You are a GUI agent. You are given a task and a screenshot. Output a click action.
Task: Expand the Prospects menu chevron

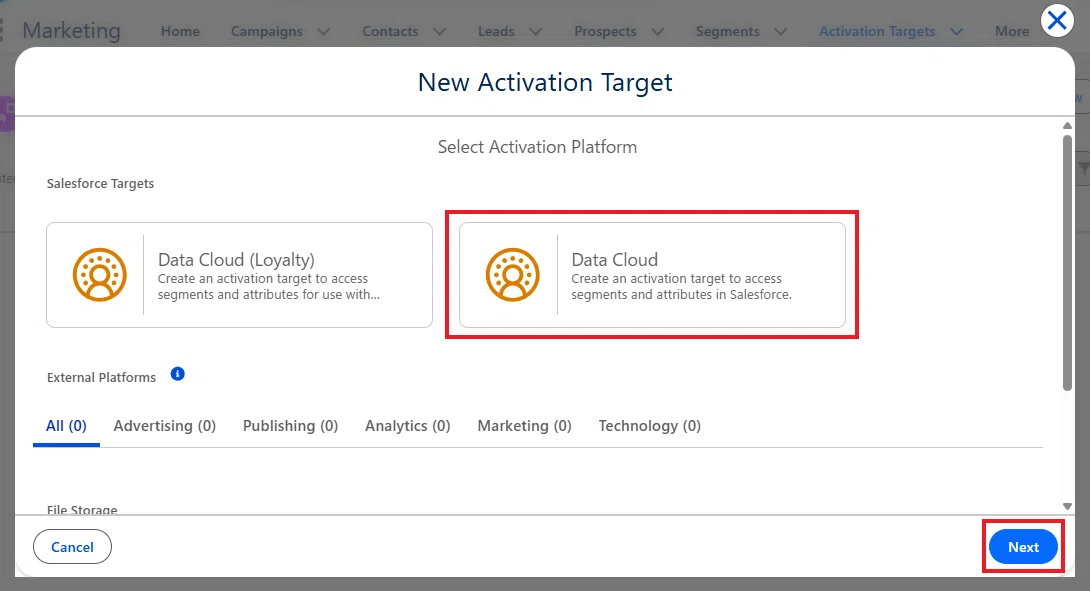(658, 31)
